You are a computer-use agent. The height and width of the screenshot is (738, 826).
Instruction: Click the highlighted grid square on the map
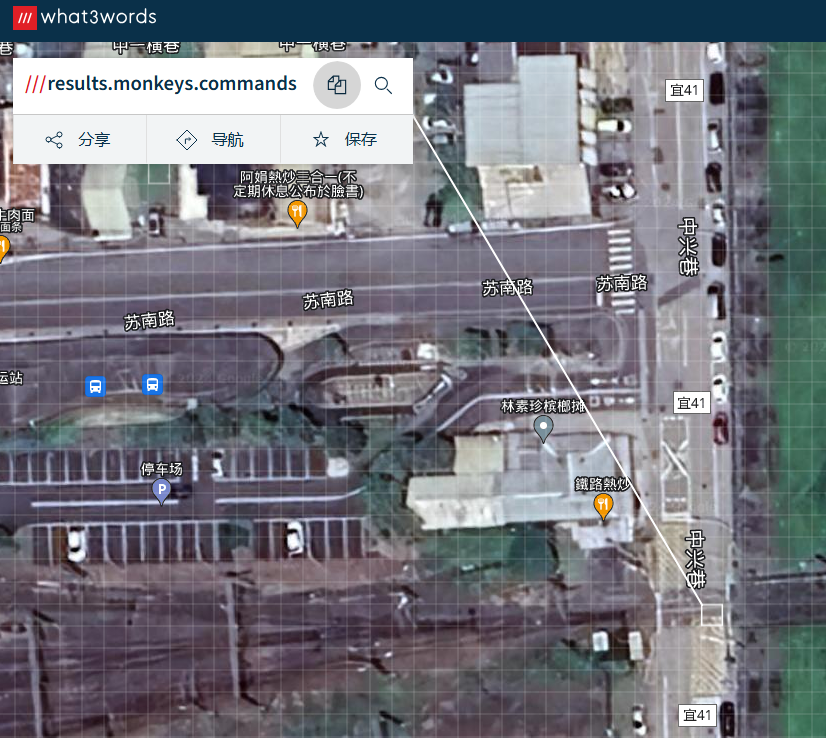(712, 615)
